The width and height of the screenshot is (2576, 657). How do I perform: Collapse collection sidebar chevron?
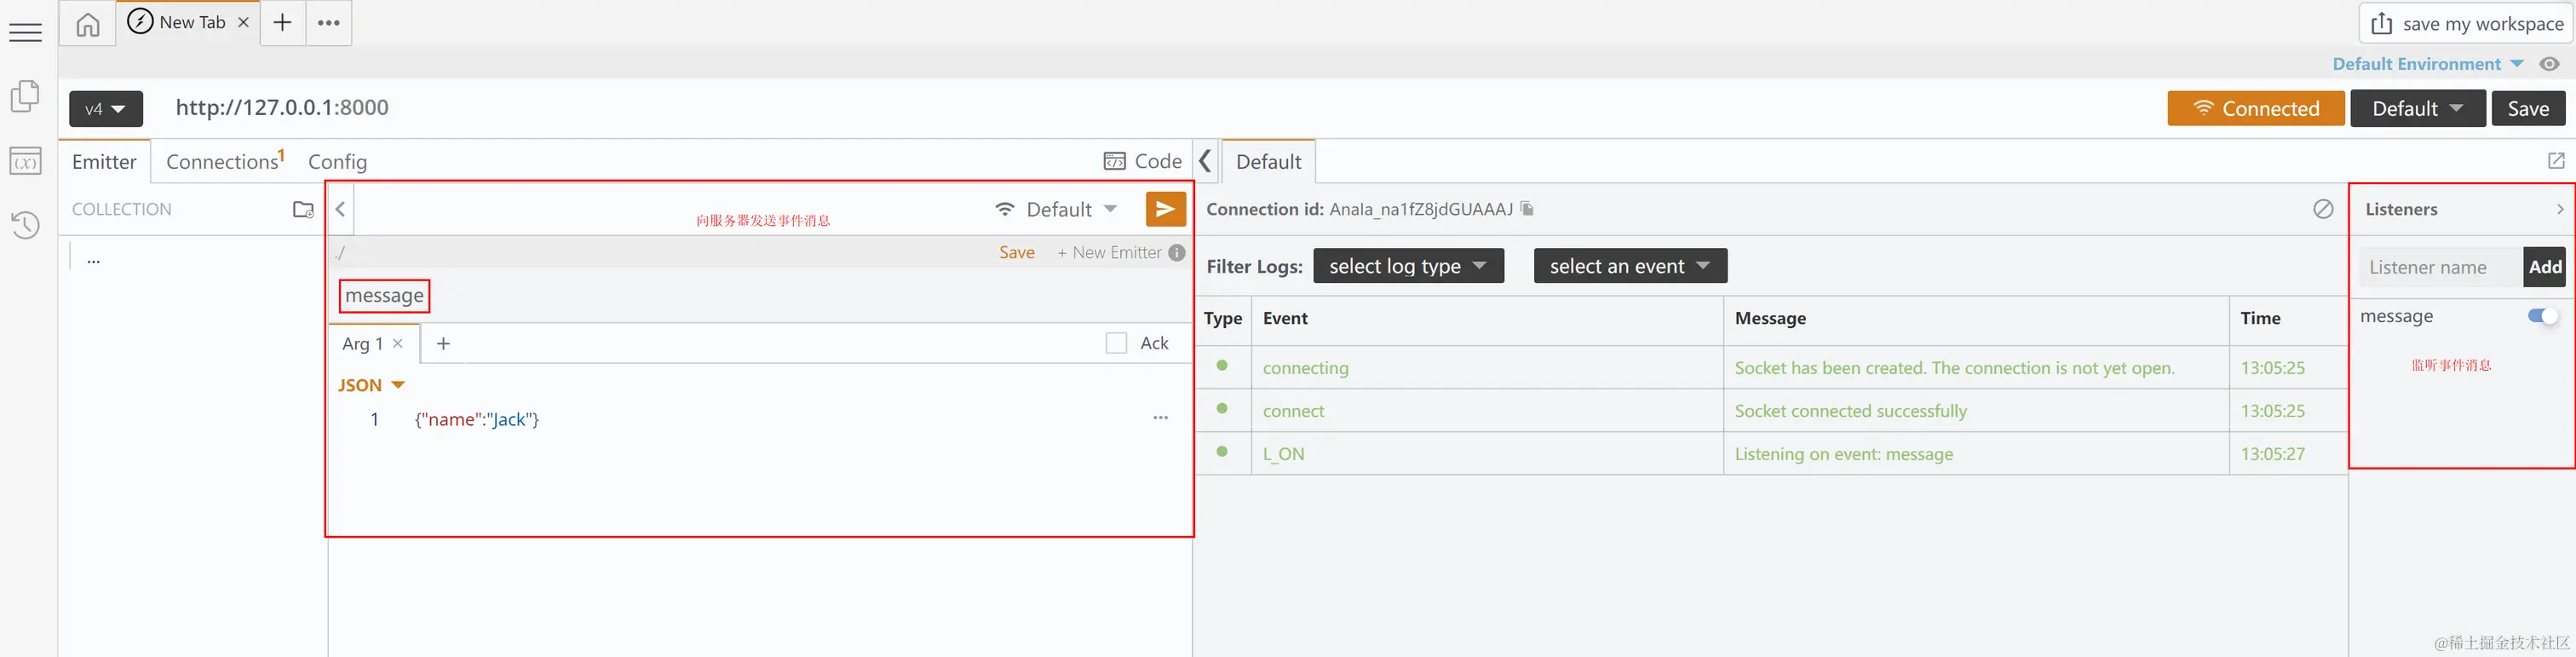[x=341, y=209]
